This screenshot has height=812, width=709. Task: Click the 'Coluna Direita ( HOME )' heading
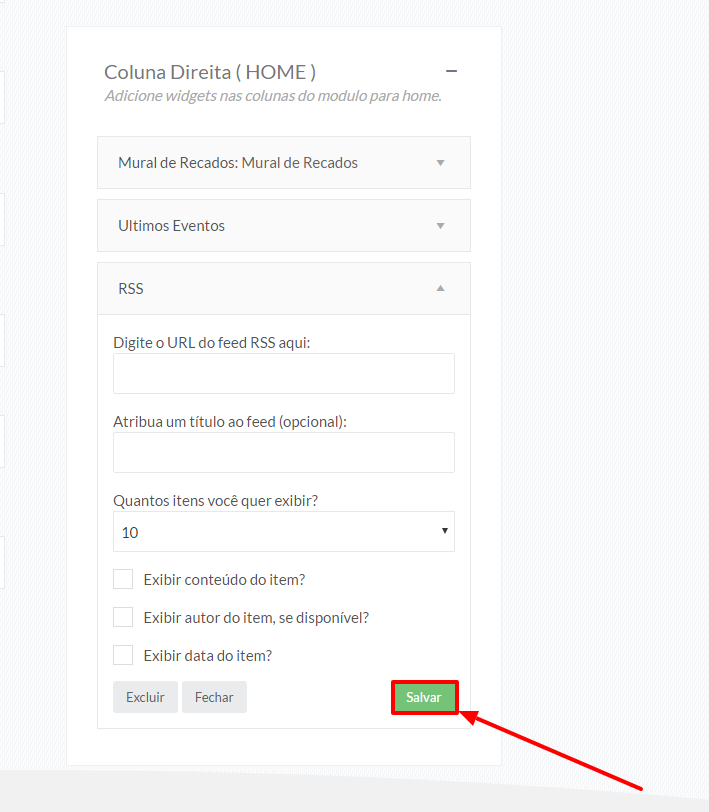pyautogui.click(x=210, y=72)
